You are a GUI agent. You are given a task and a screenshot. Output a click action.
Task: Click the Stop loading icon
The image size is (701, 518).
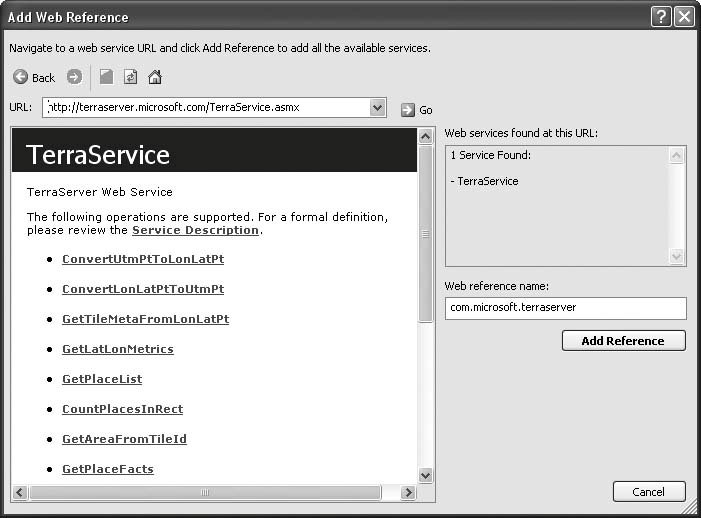107,77
